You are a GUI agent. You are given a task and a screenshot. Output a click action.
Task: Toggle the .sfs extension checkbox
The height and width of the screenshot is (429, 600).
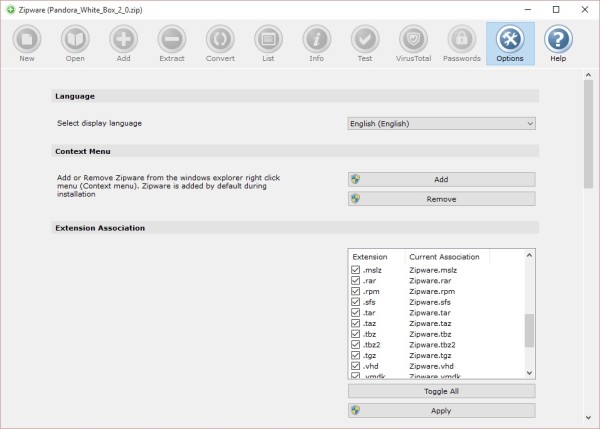355,302
